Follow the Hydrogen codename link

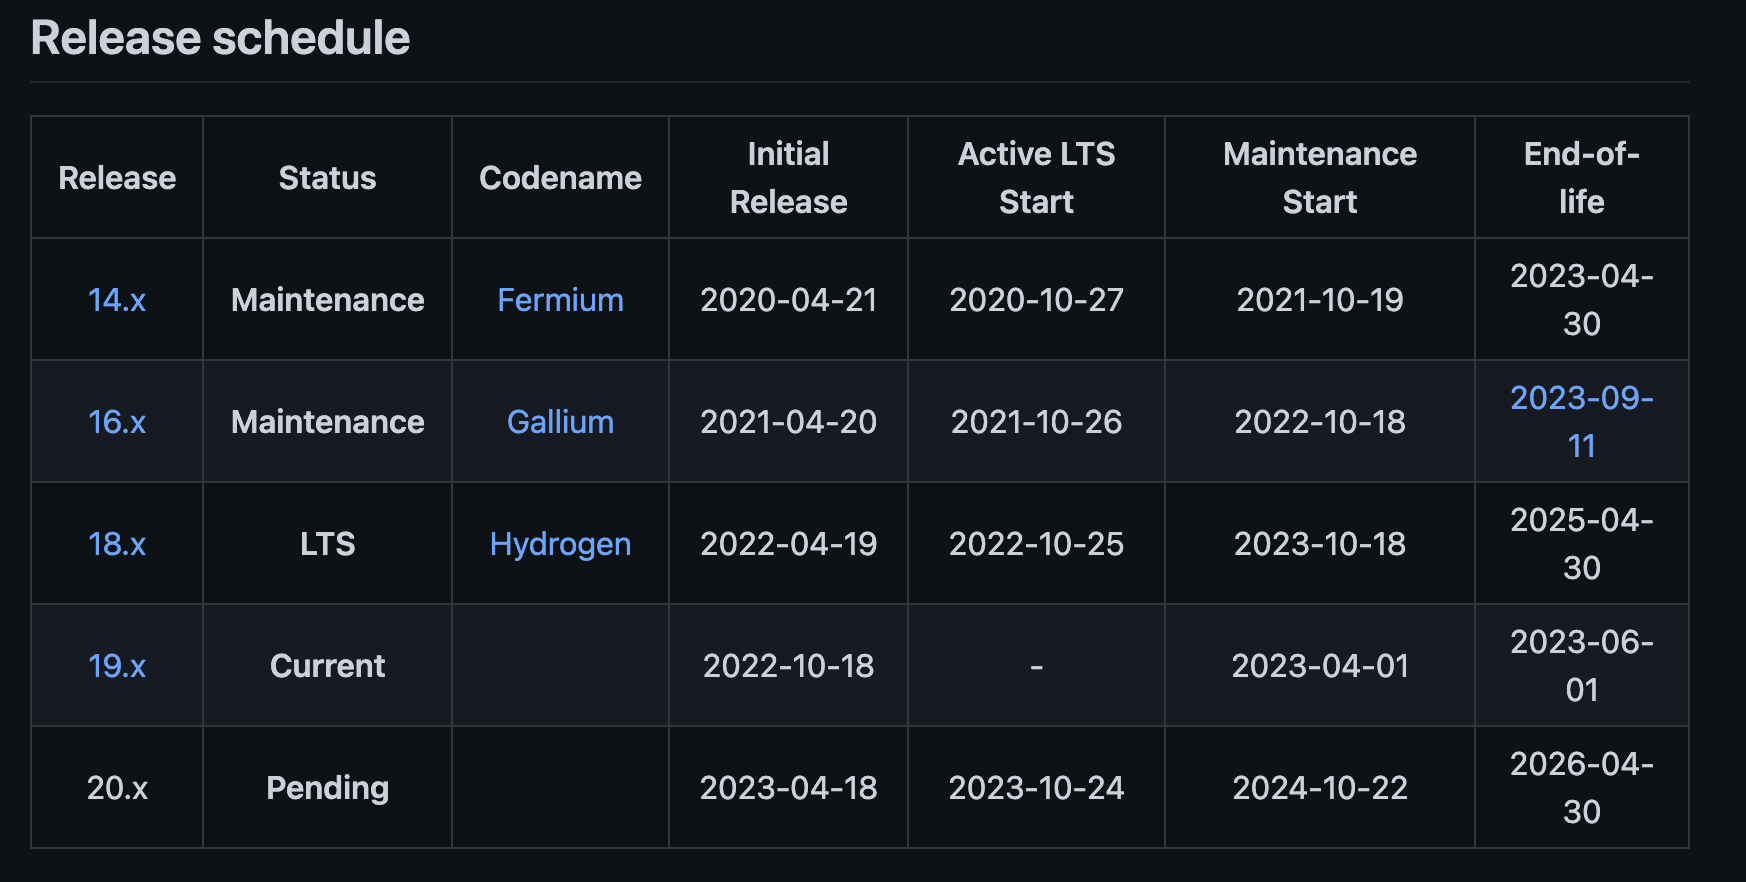[560, 544]
